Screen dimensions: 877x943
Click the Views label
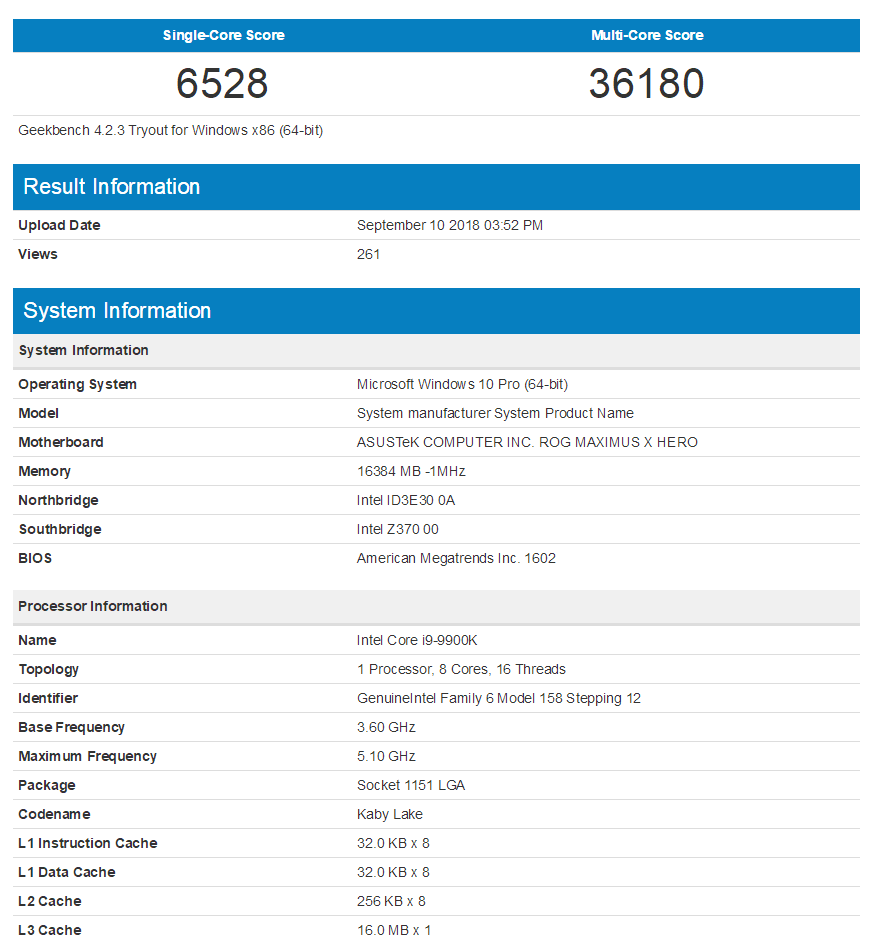tap(37, 254)
